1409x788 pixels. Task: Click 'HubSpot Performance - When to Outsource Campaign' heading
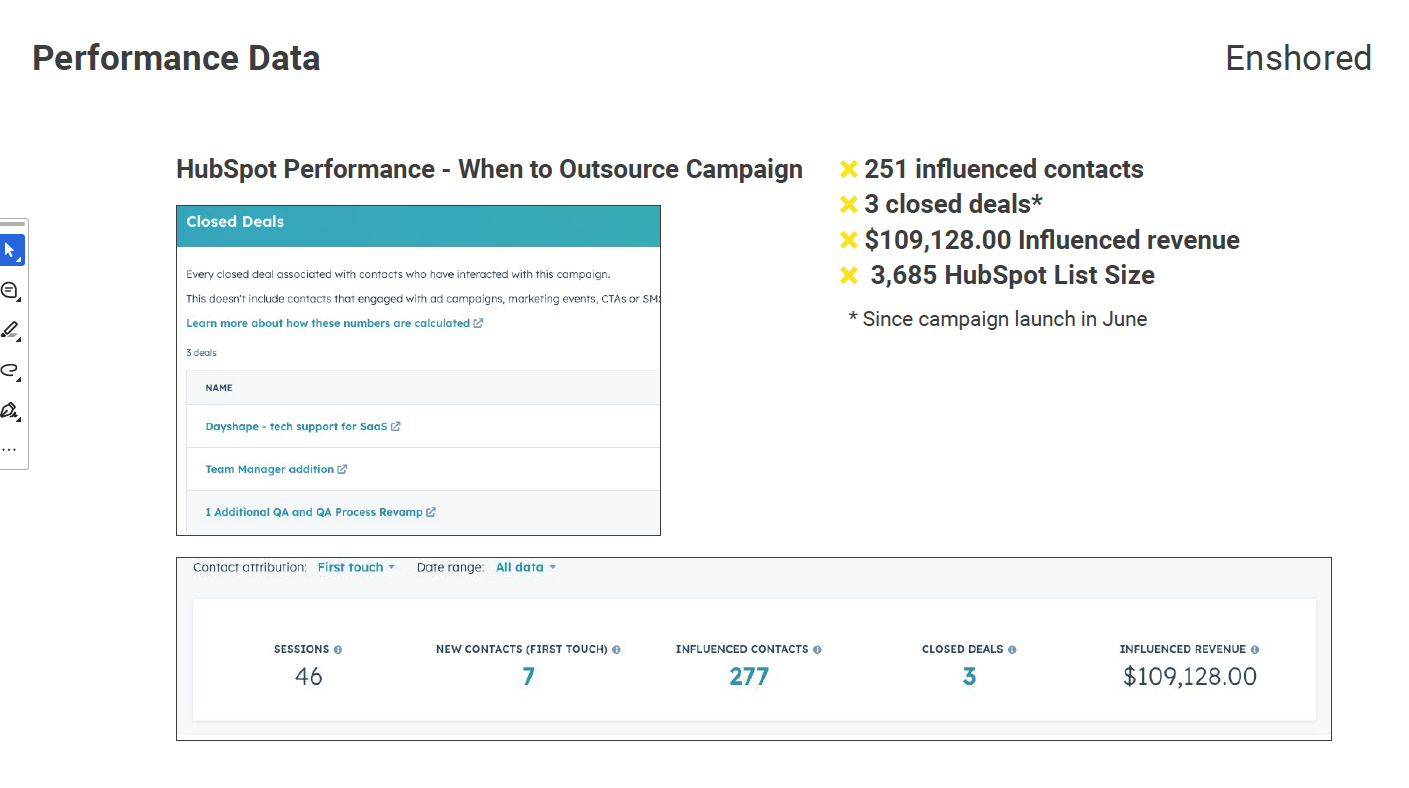pyautogui.click(x=489, y=169)
